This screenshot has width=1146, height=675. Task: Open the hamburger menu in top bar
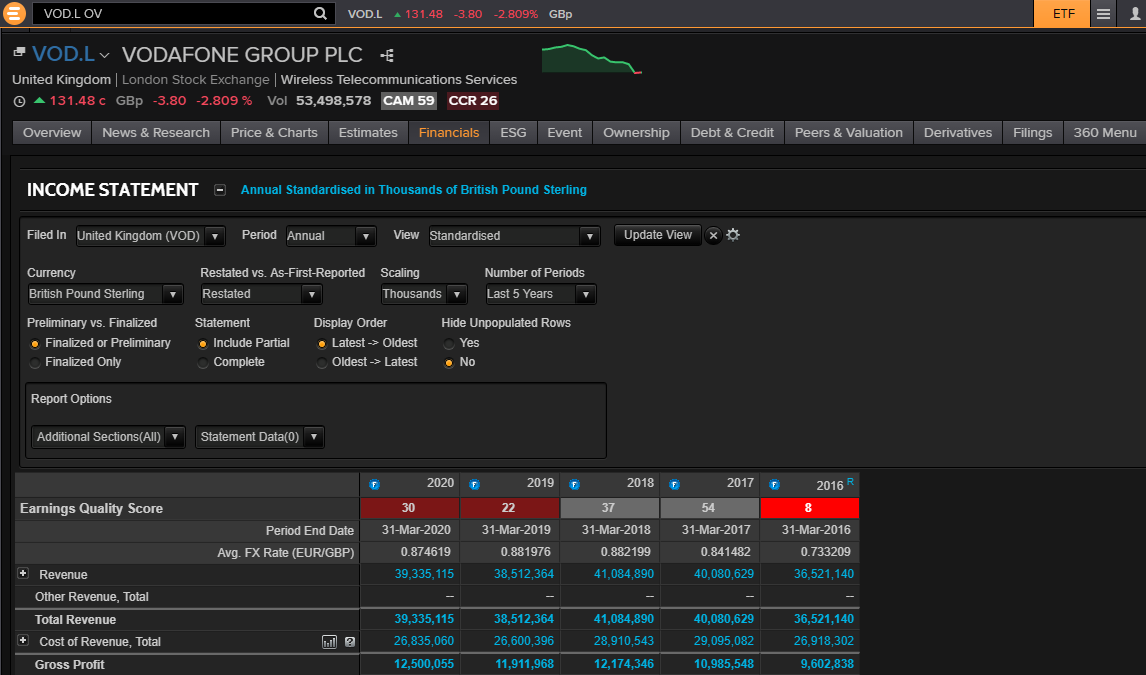coord(1103,14)
